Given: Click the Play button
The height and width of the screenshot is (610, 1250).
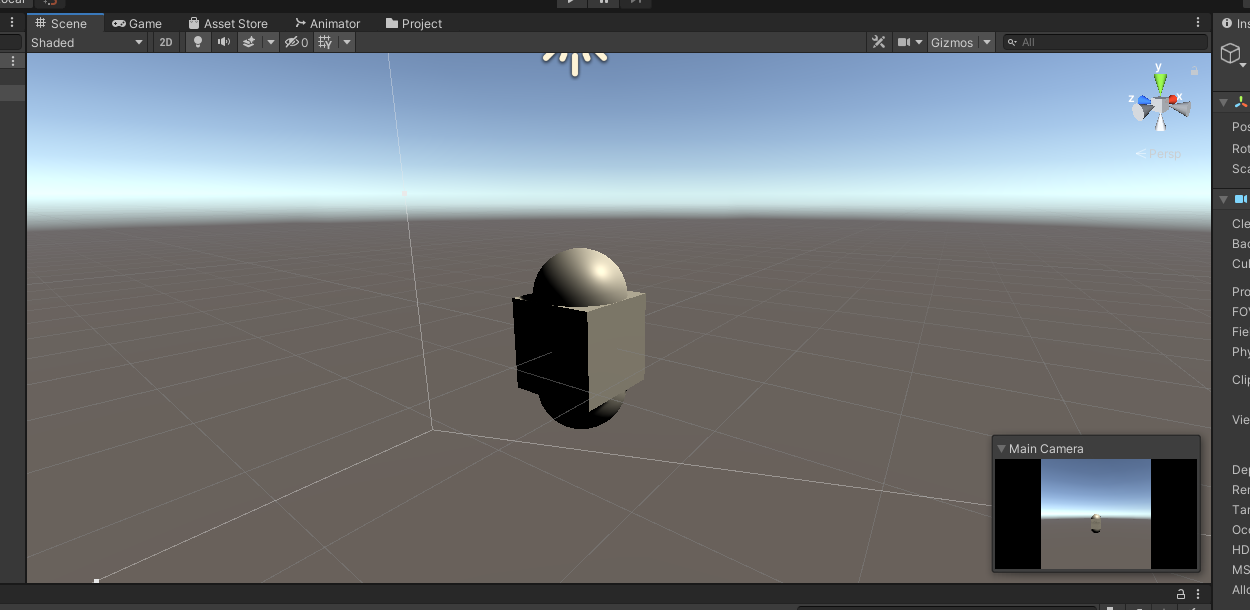Looking at the screenshot, I should pos(571,3).
